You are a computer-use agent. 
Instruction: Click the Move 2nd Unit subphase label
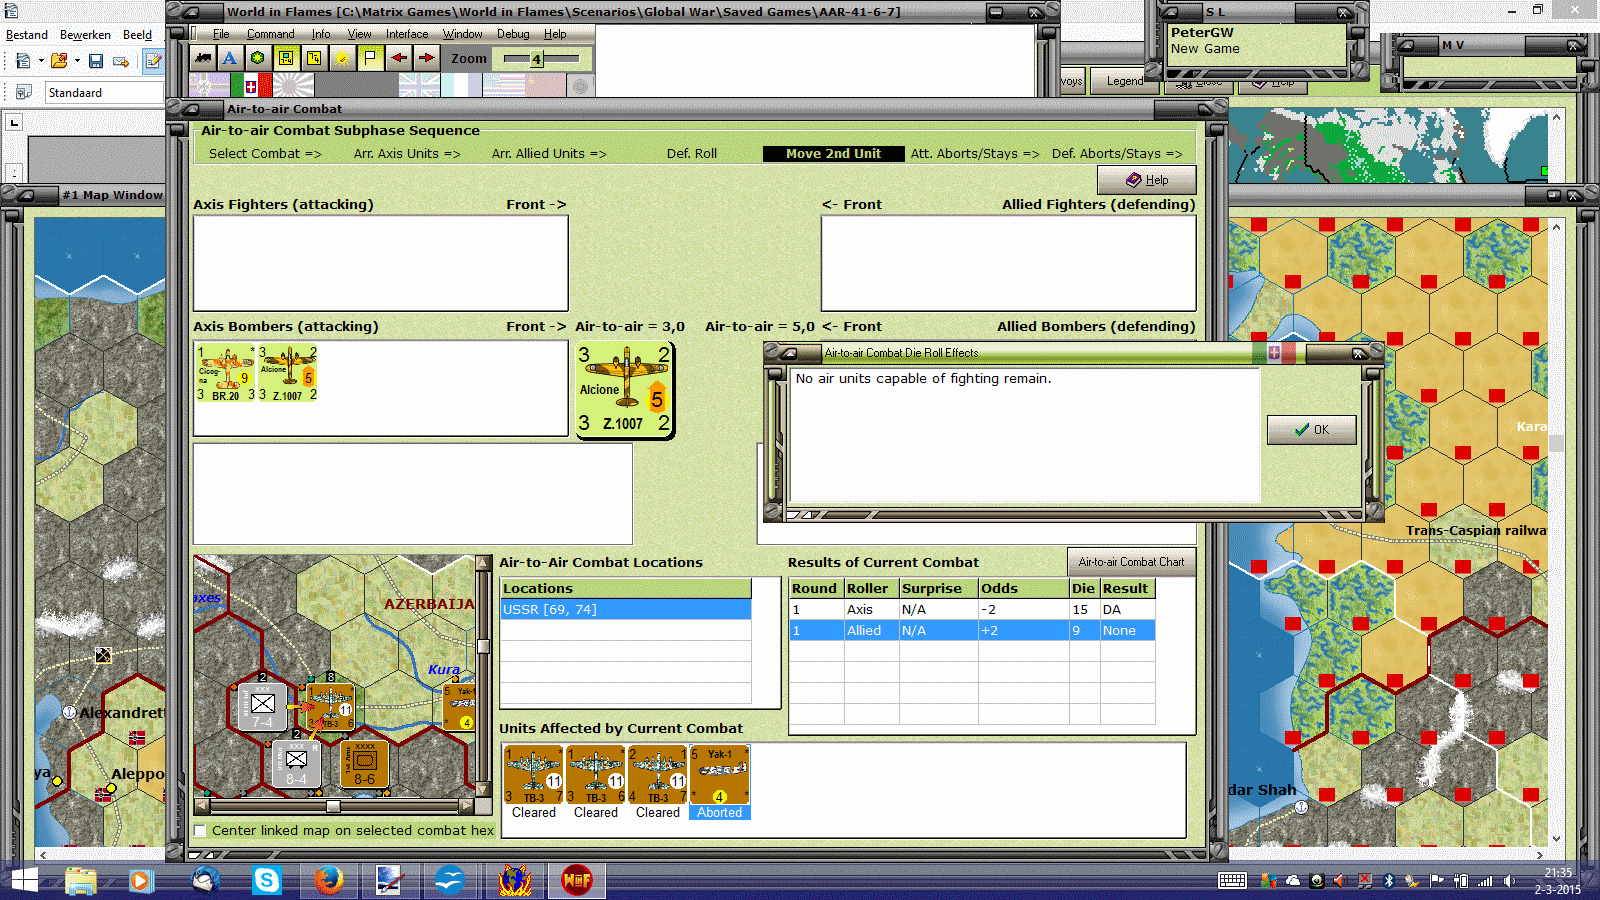(x=833, y=154)
